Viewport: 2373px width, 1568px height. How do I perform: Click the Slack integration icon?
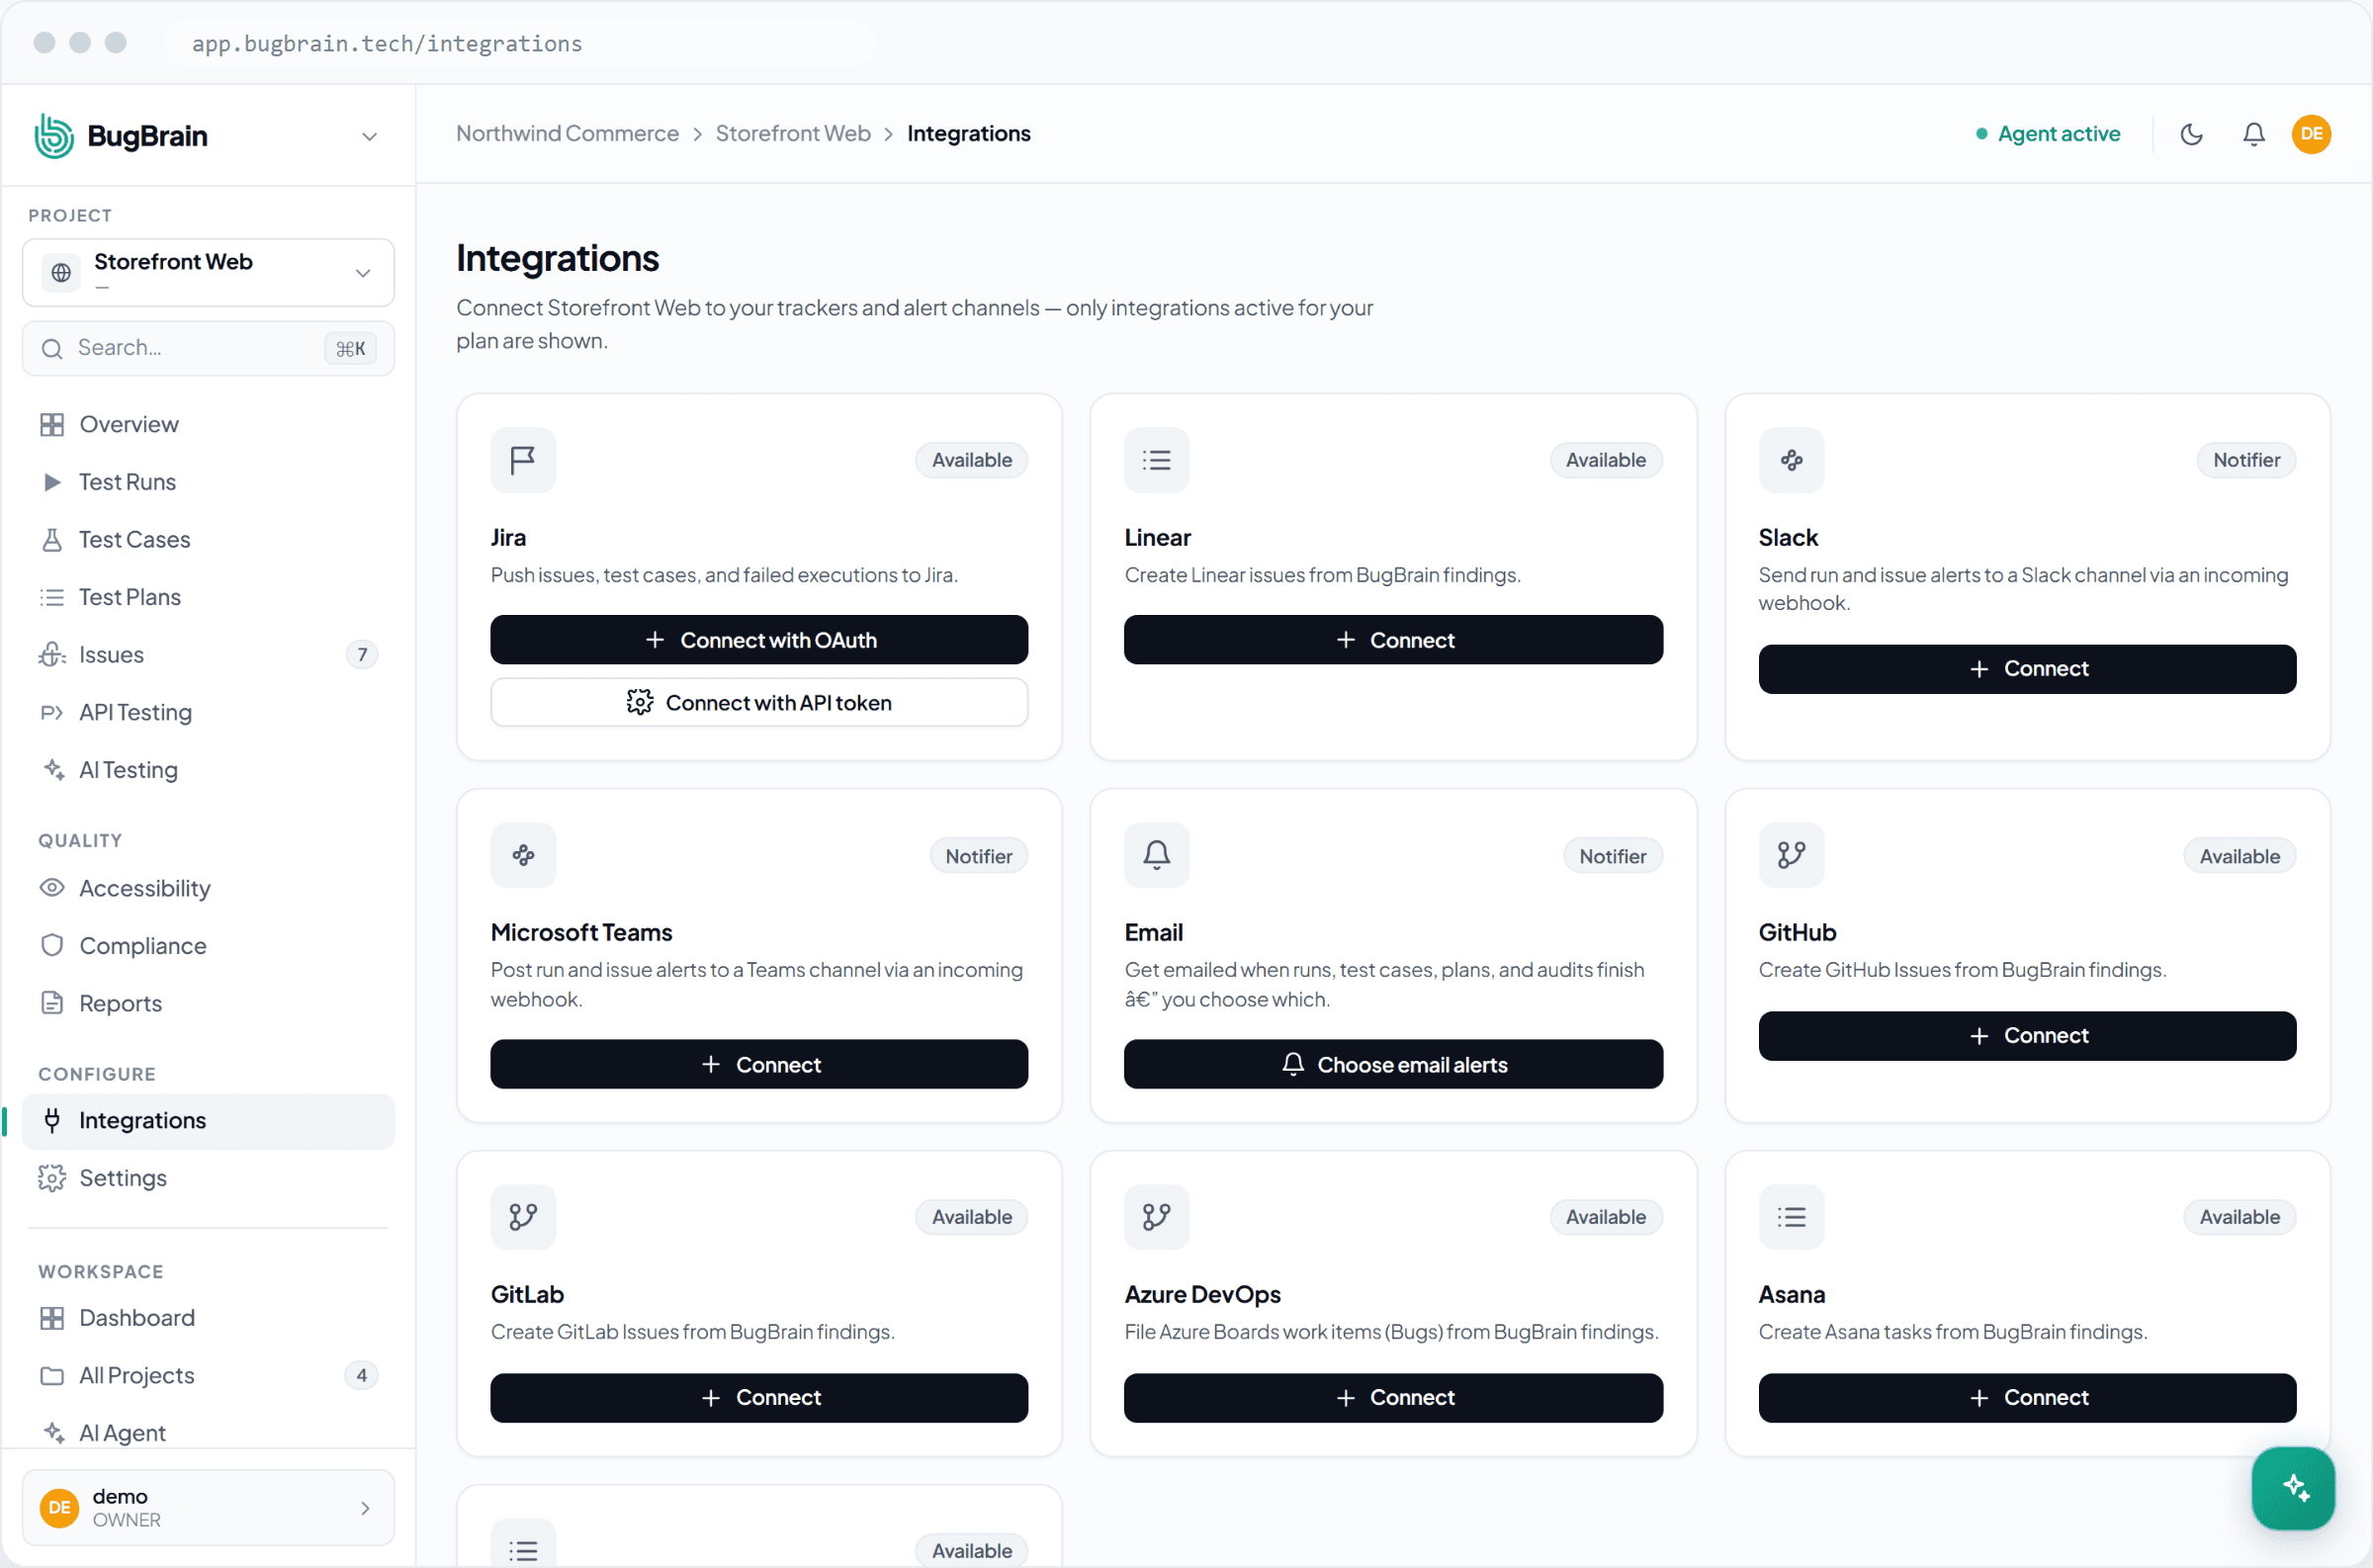pyautogui.click(x=1791, y=460)
